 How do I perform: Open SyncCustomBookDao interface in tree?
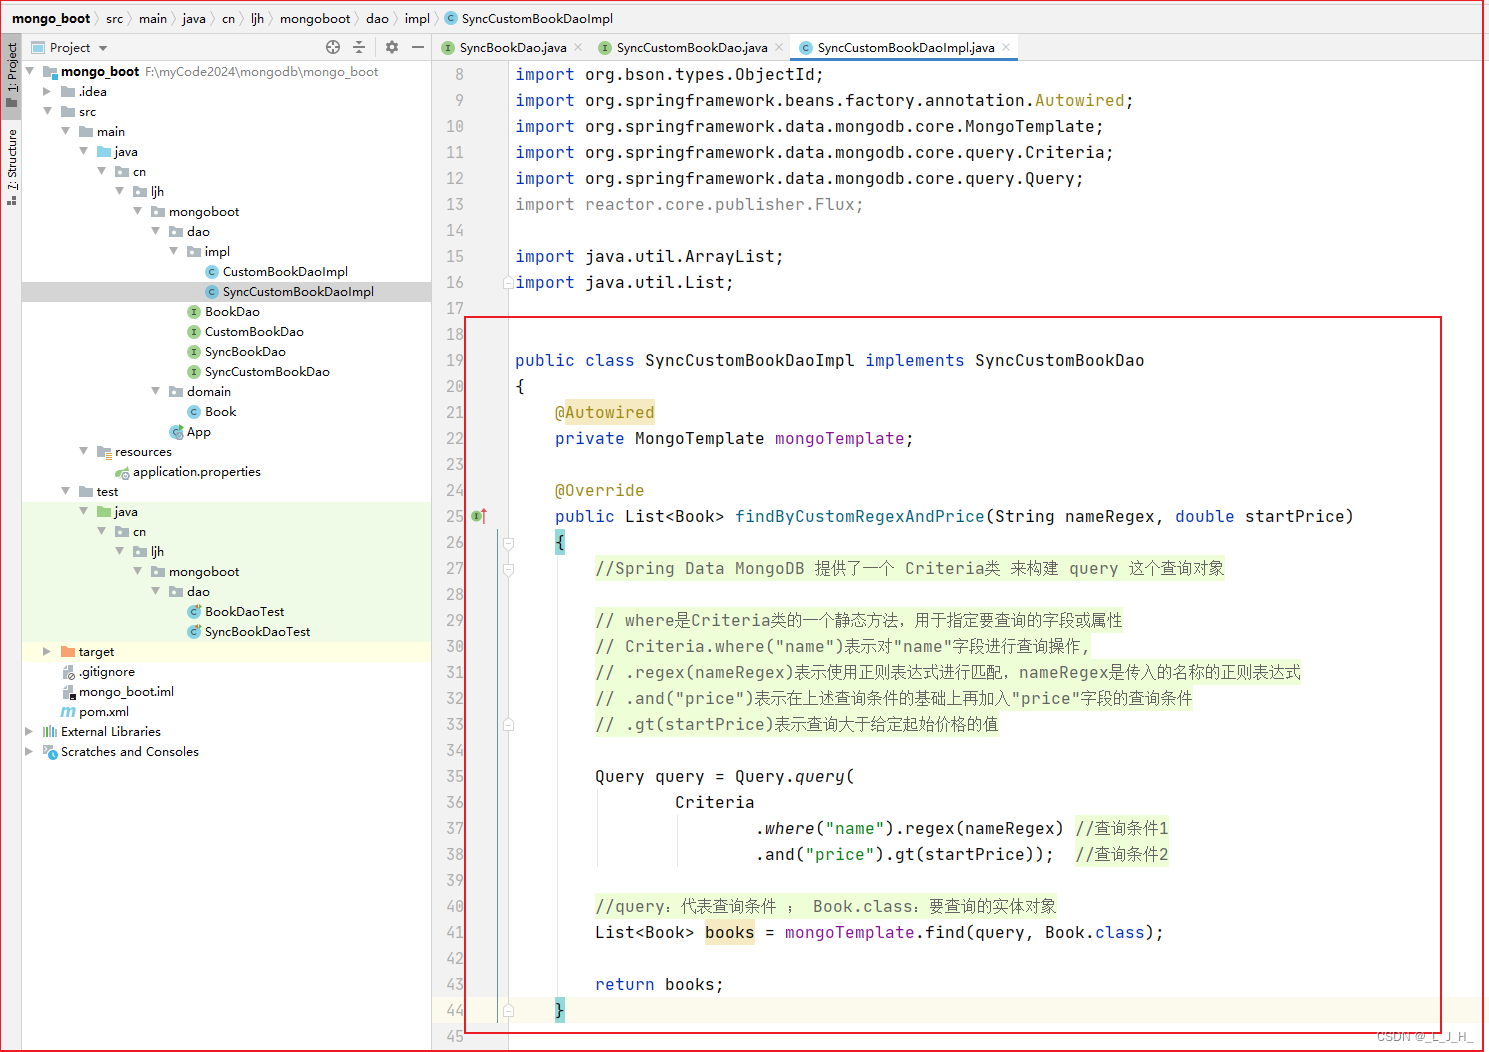coord(258,371)
